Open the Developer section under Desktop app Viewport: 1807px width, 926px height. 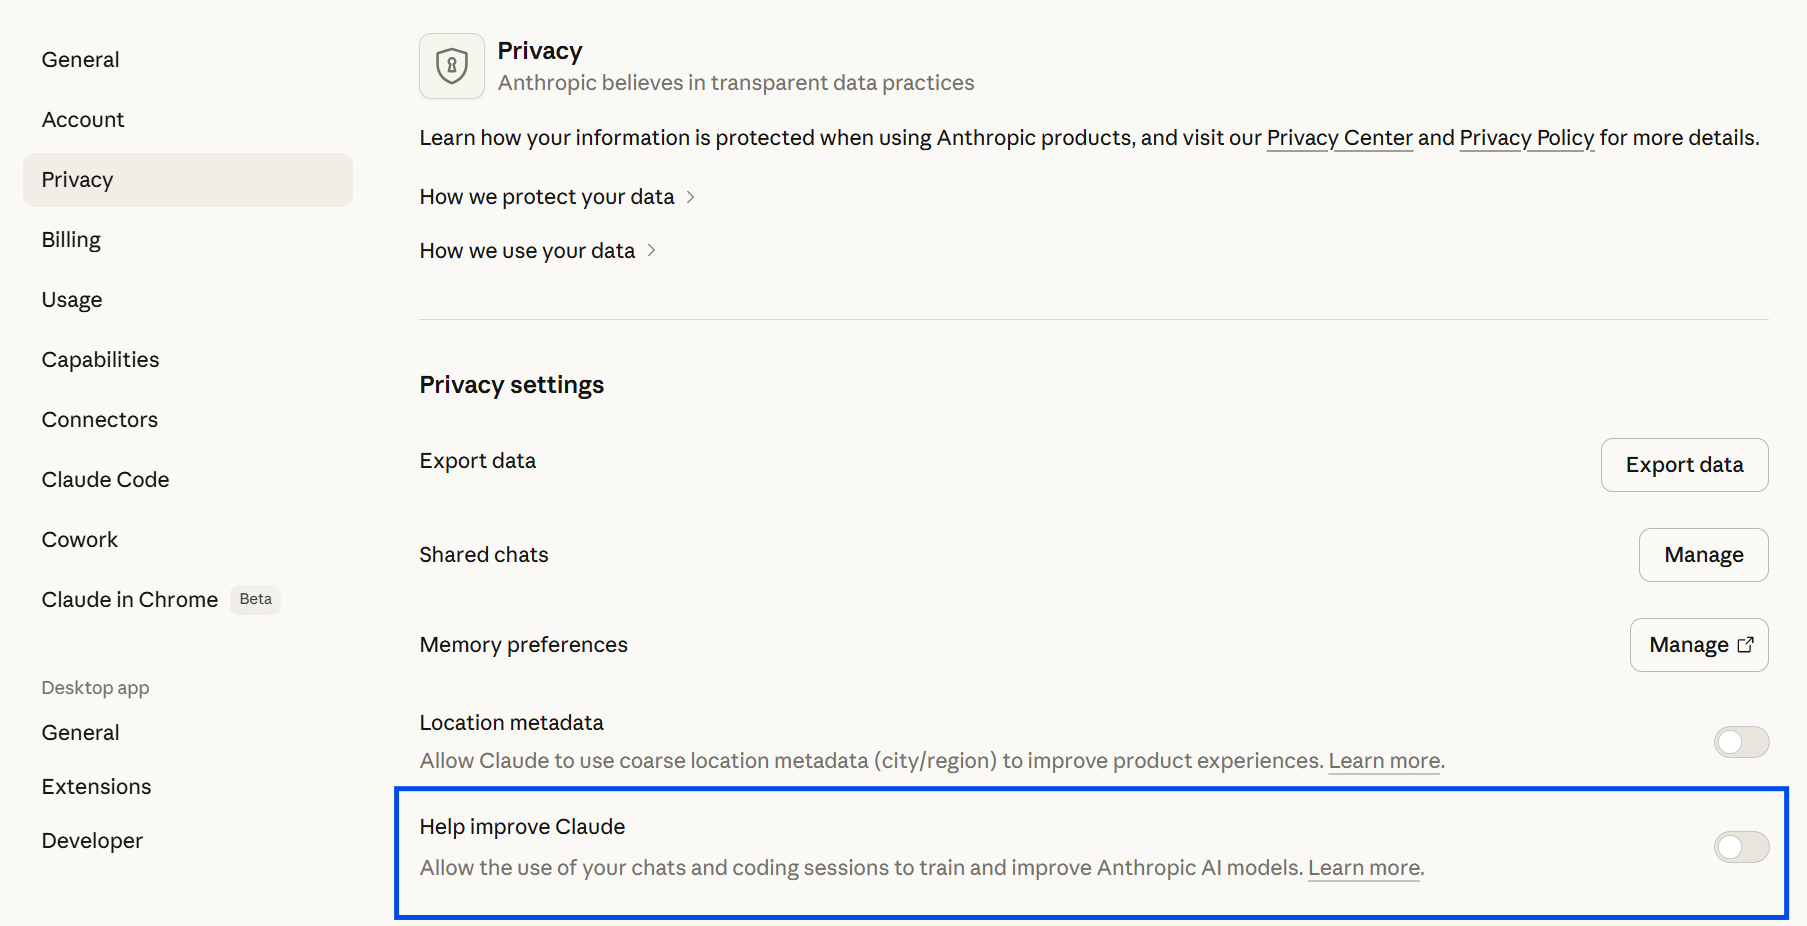[x=91, y=840]
